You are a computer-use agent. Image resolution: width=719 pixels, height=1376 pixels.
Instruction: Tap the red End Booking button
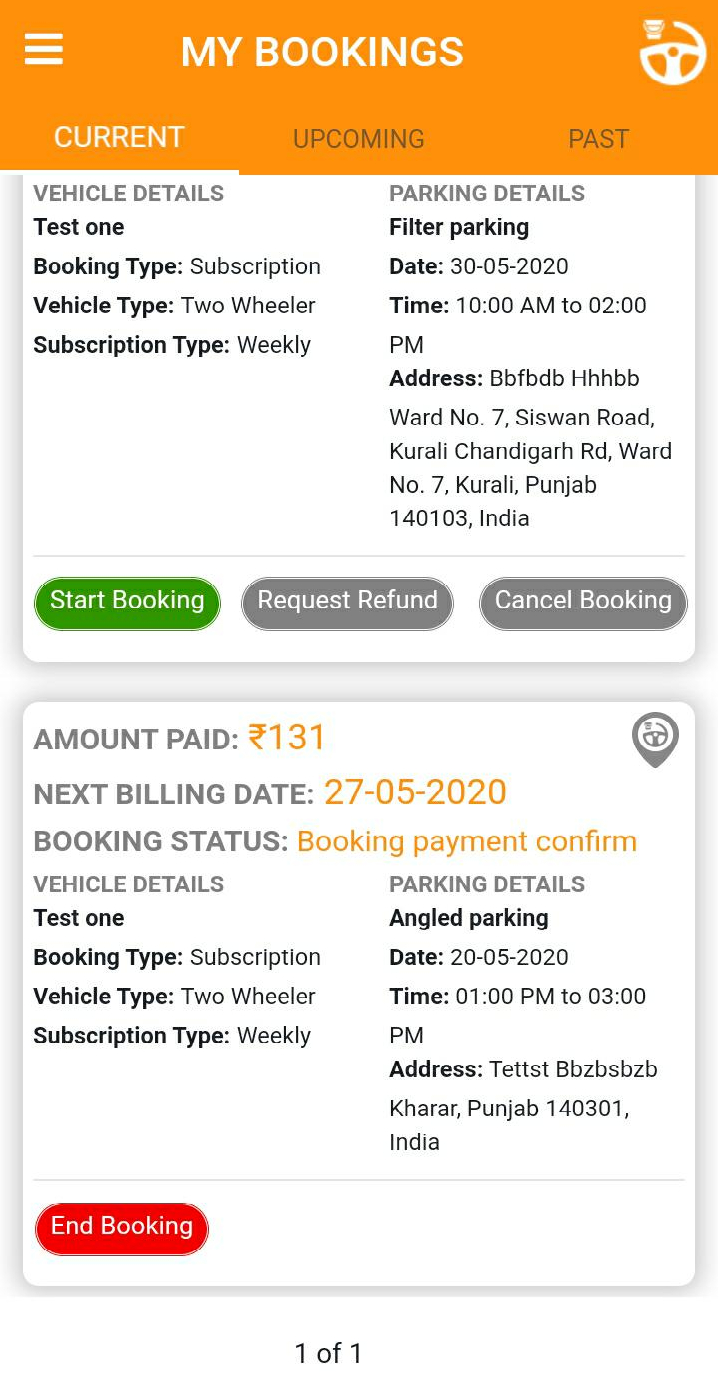pyautogui.click(x=122, y=1228)
